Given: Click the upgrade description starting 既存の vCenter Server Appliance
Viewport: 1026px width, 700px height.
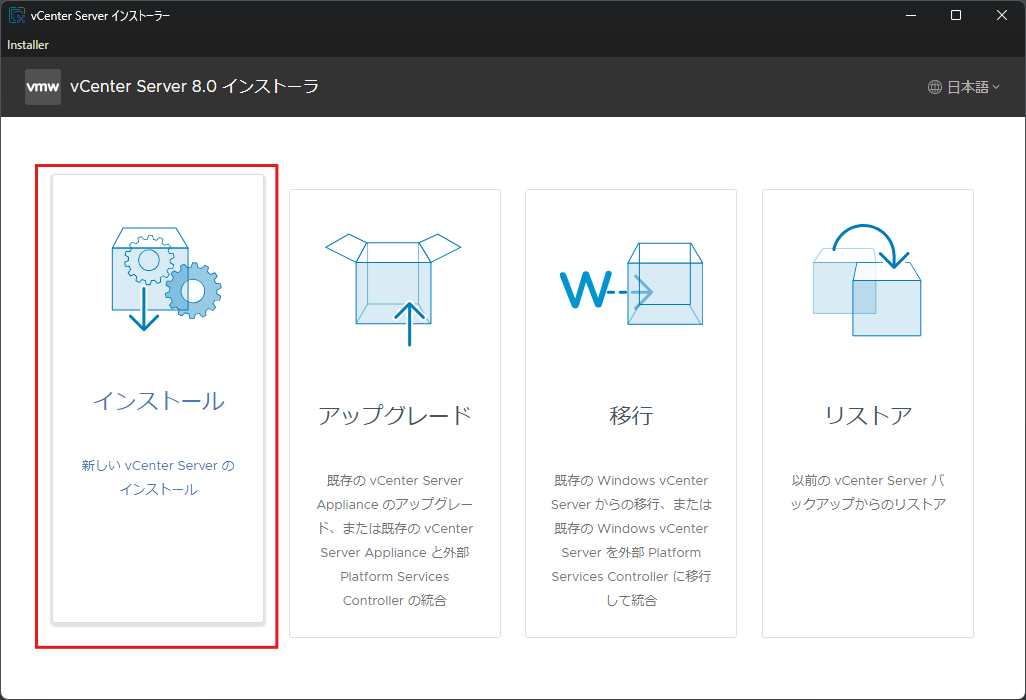Looking at the screenshot, I should pos(395,540).
